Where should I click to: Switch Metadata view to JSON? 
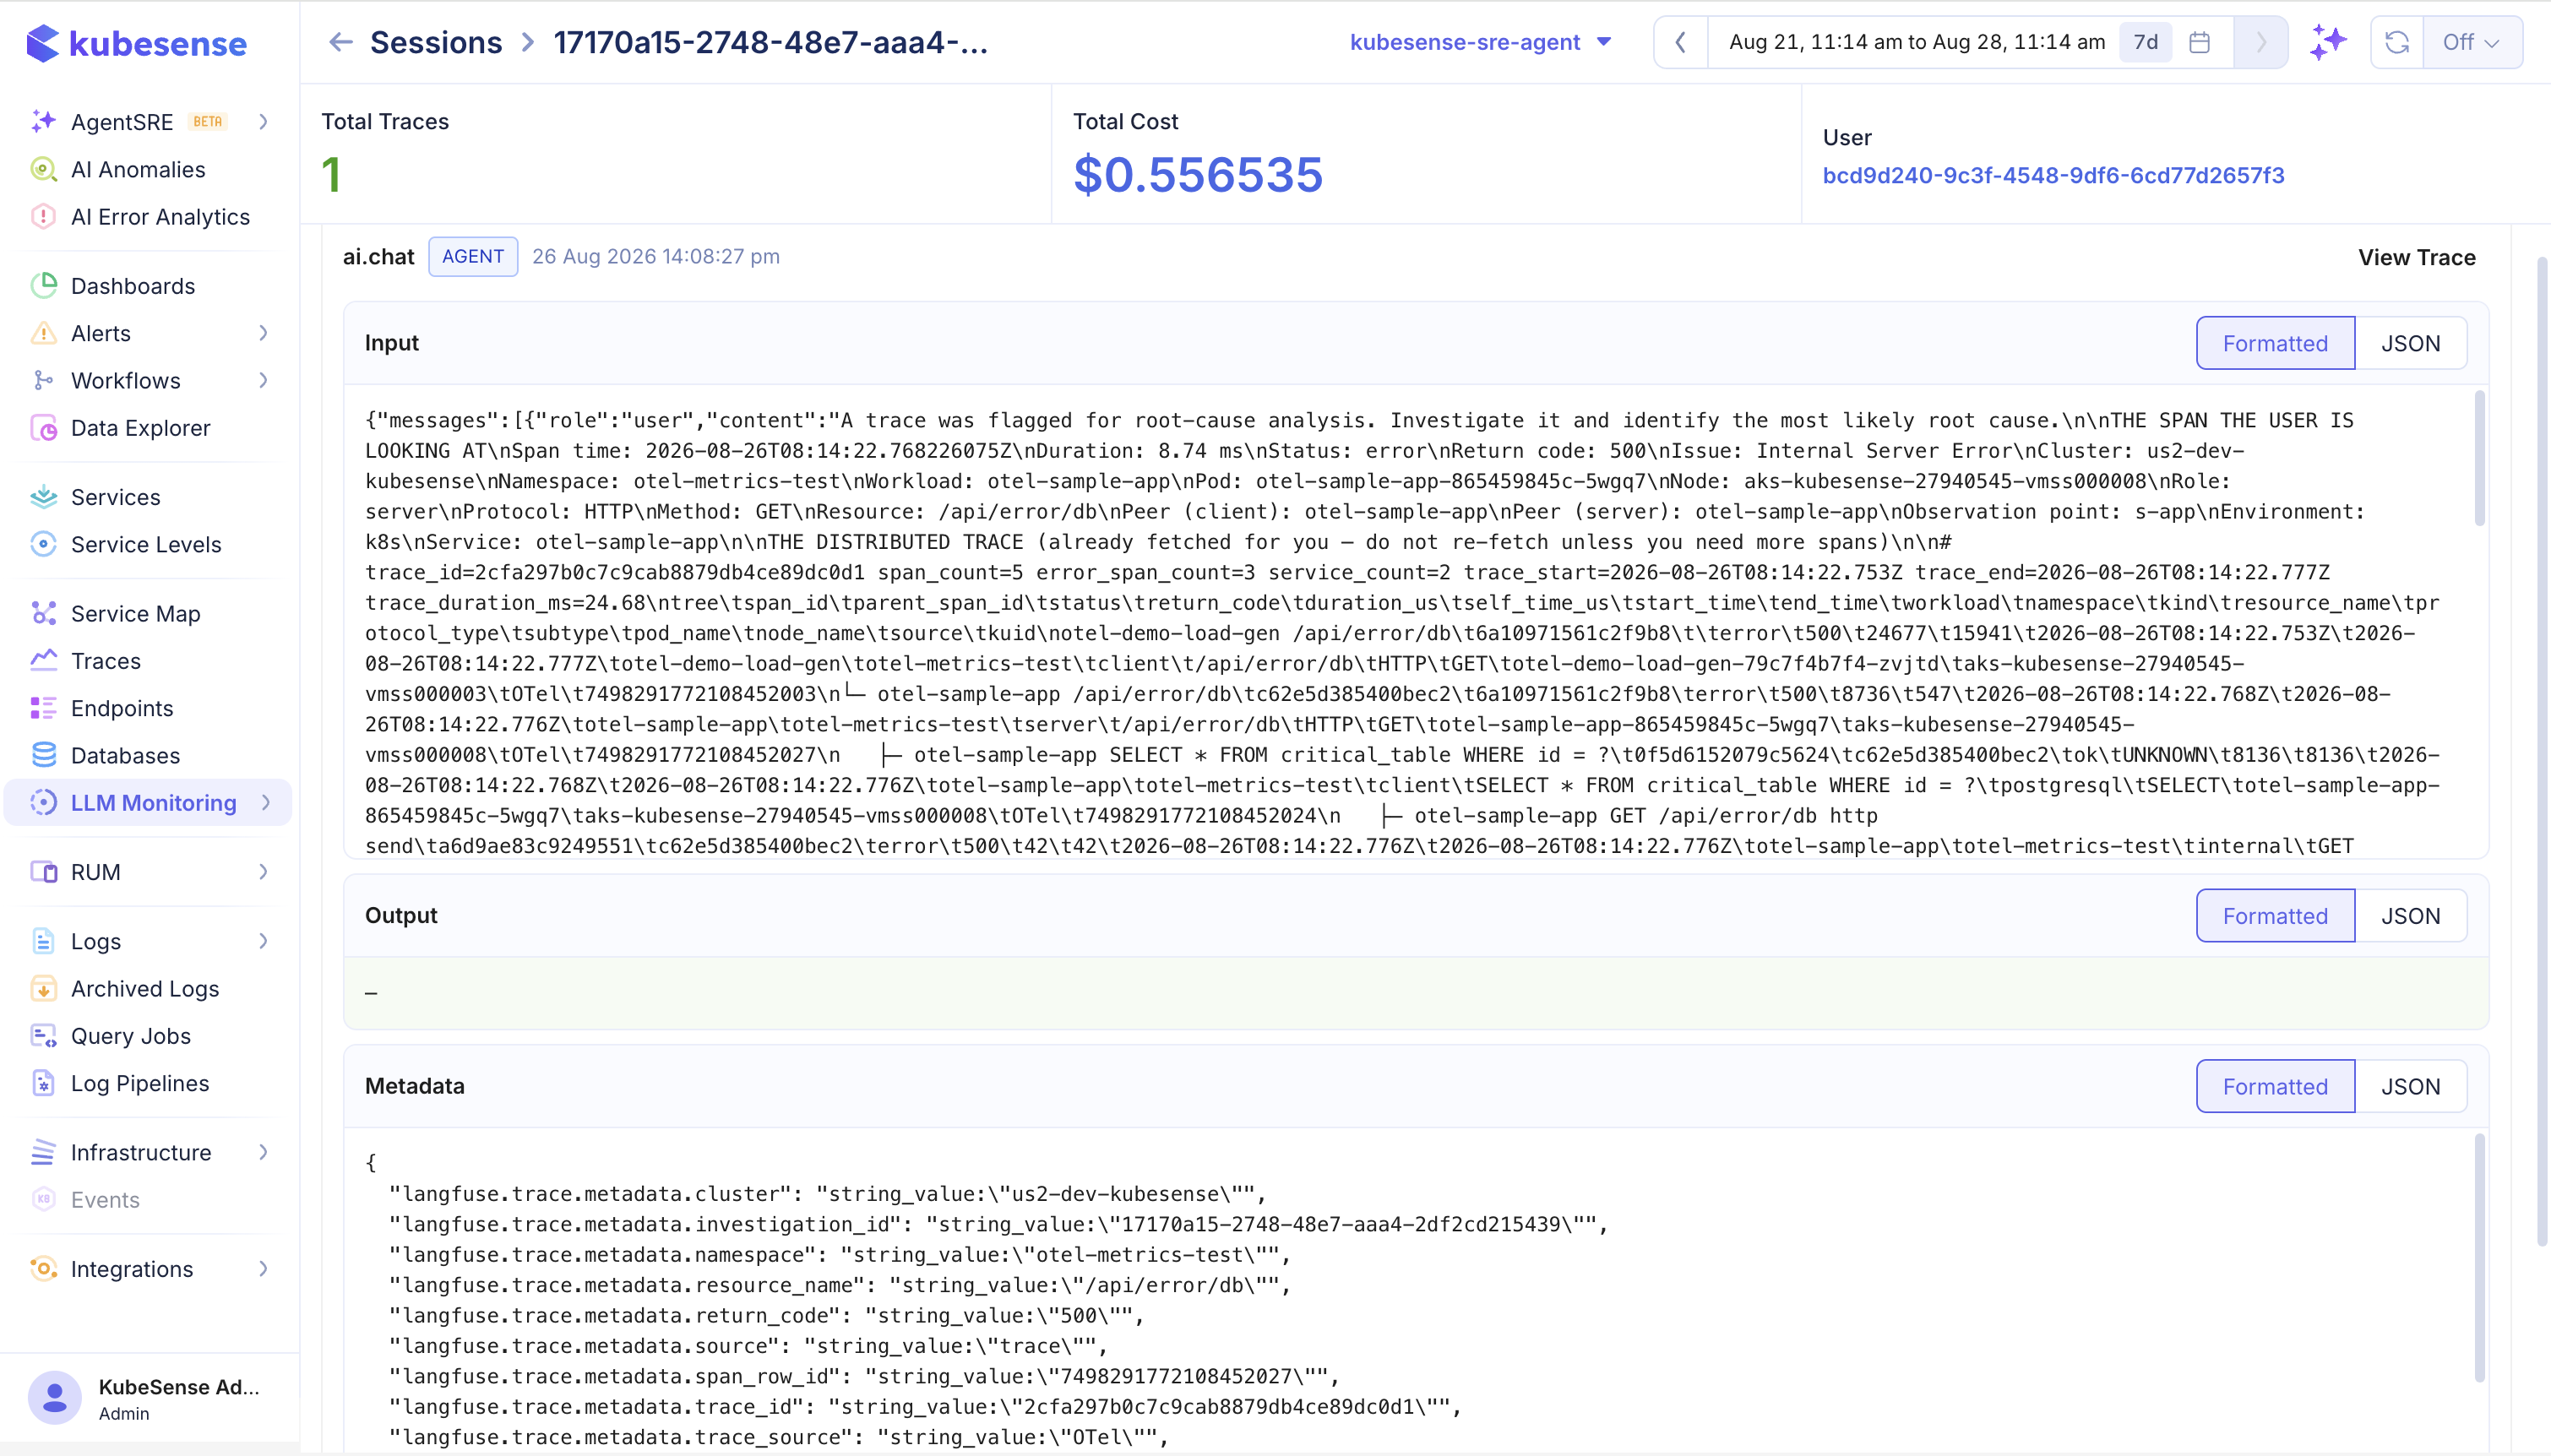[2410, 1086]
